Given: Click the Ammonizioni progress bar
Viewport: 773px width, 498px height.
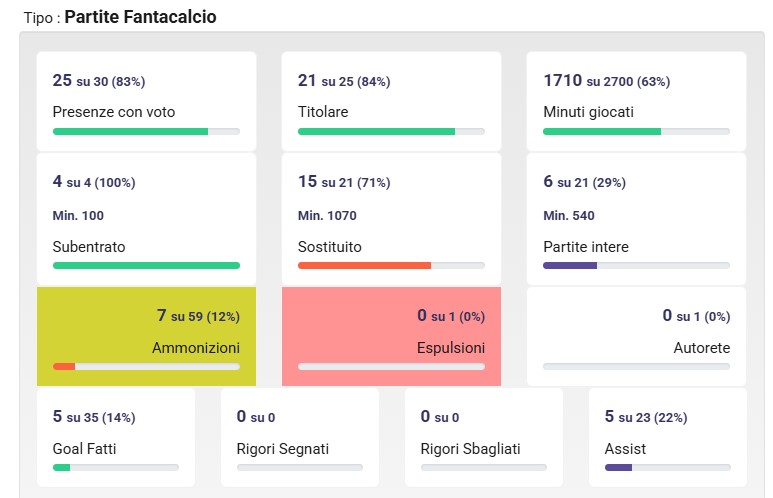Looking at the screenshot, I should coord(146,366).
